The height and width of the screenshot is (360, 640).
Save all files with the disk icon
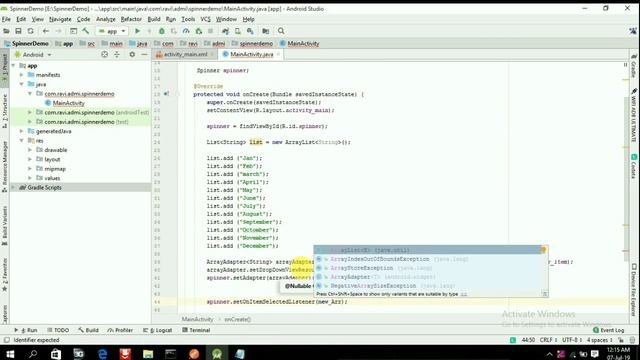[x=18, y=31]
